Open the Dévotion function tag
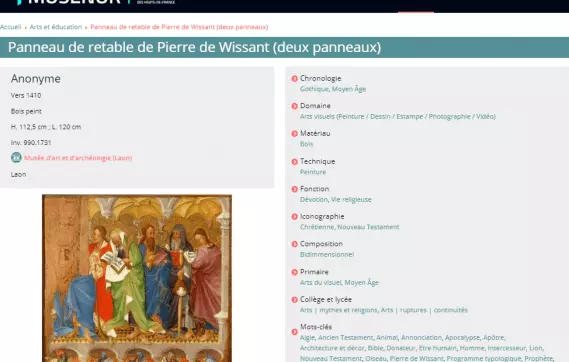This screenshot has width=569, height=362. pyautogui.click(x=314, y=199)
